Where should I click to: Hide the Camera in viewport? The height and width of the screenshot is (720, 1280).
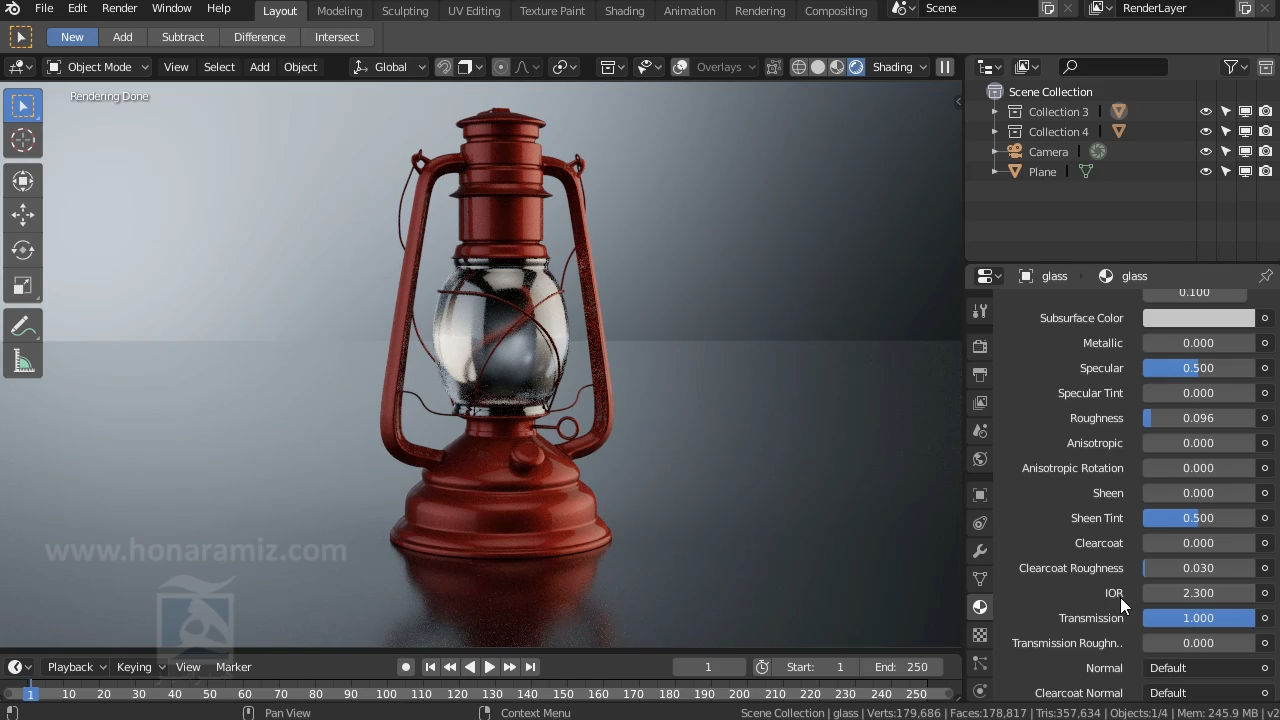click(1206, 152)
